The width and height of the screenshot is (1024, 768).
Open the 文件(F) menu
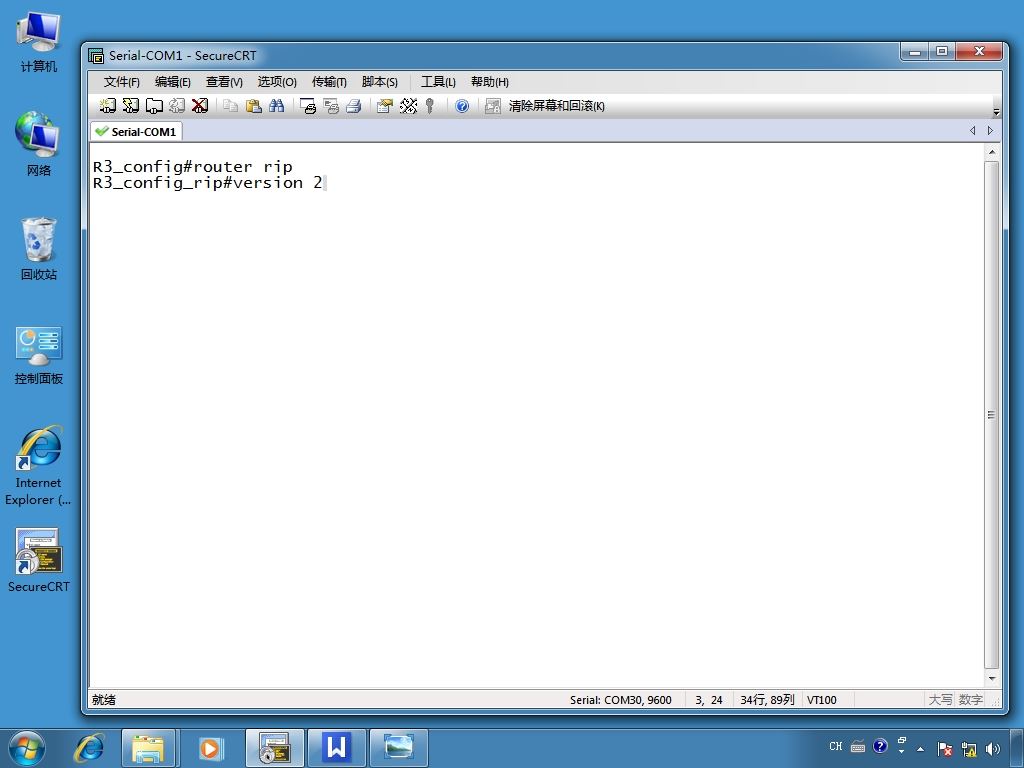121,82
